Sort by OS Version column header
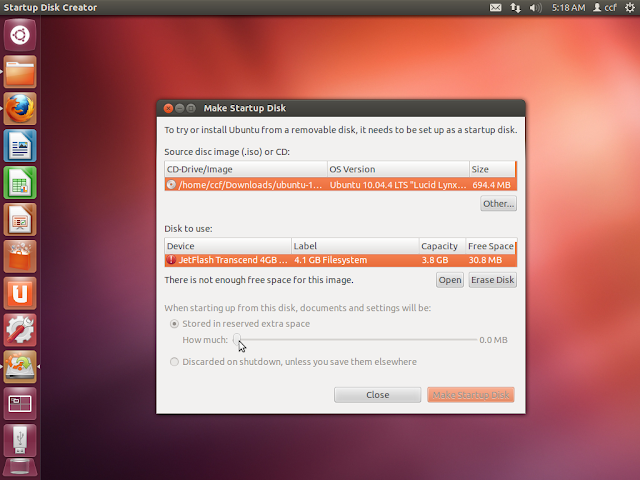Viewport: 640px width, 480px height. [x=398, y=169]
